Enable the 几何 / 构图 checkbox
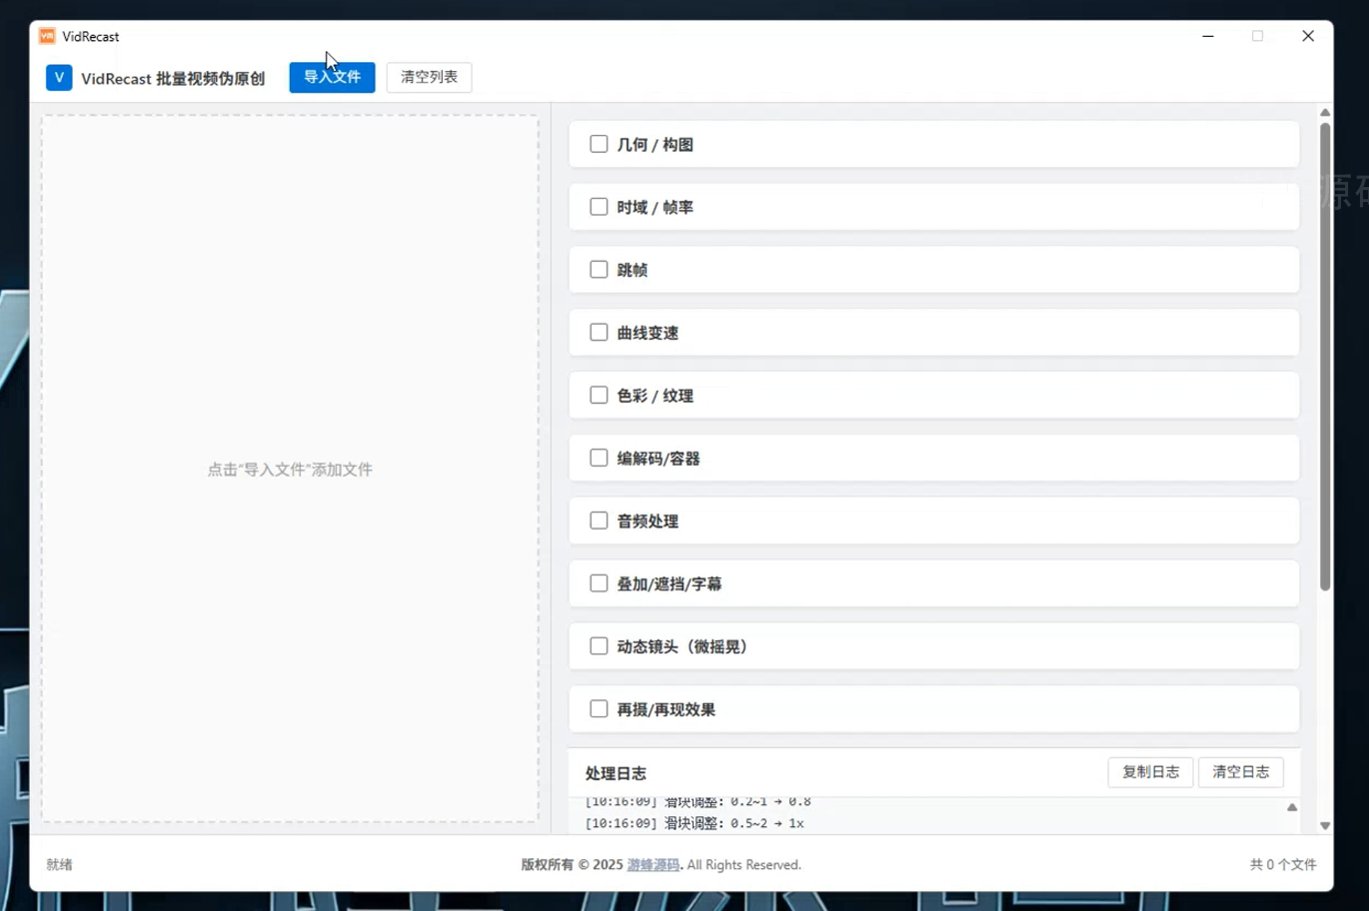Viewport: 1369px width, 911px height. tap(599, 144)
